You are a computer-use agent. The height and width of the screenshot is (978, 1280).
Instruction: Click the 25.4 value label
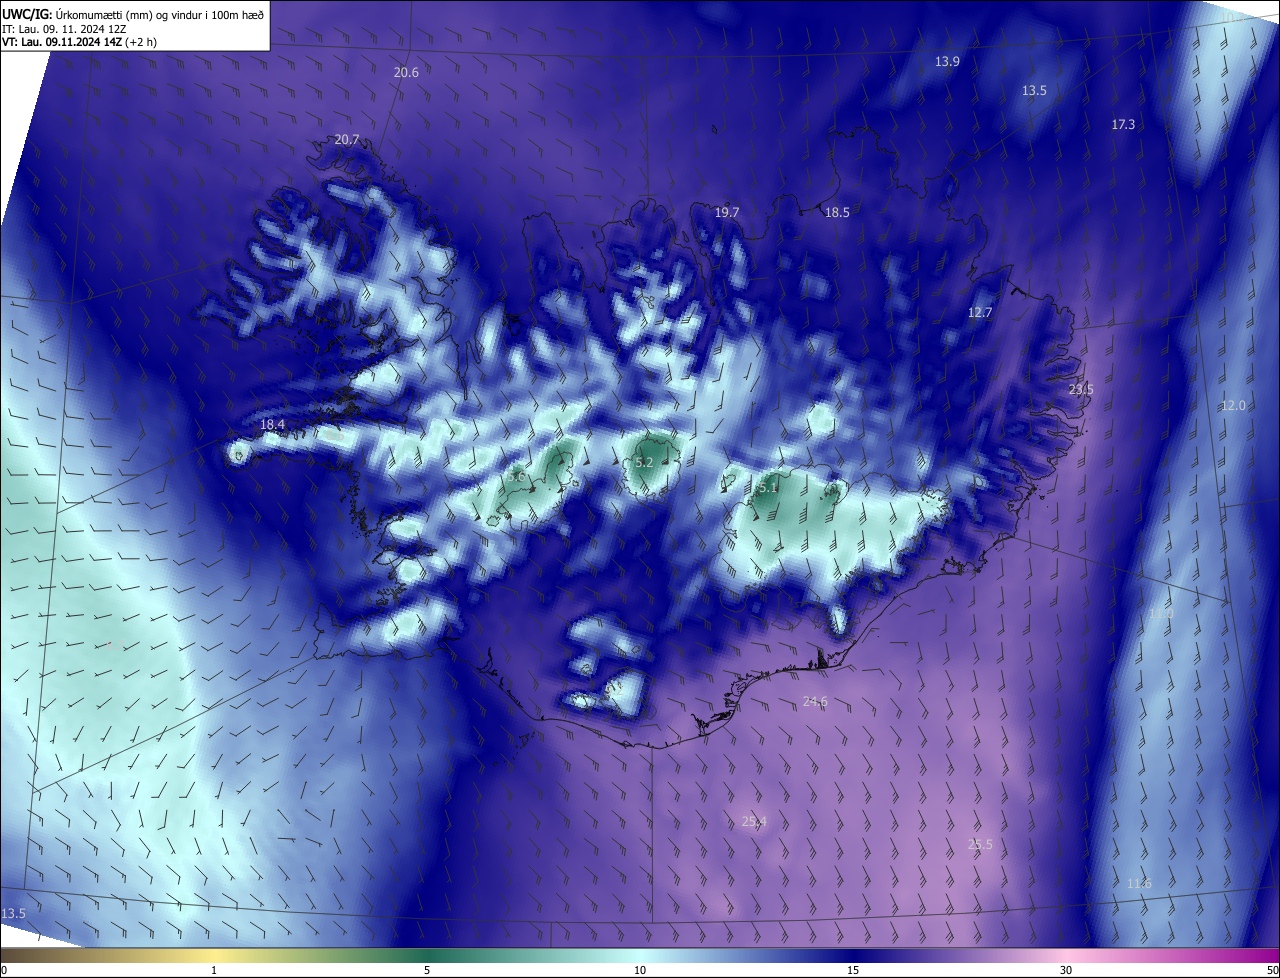754,821
